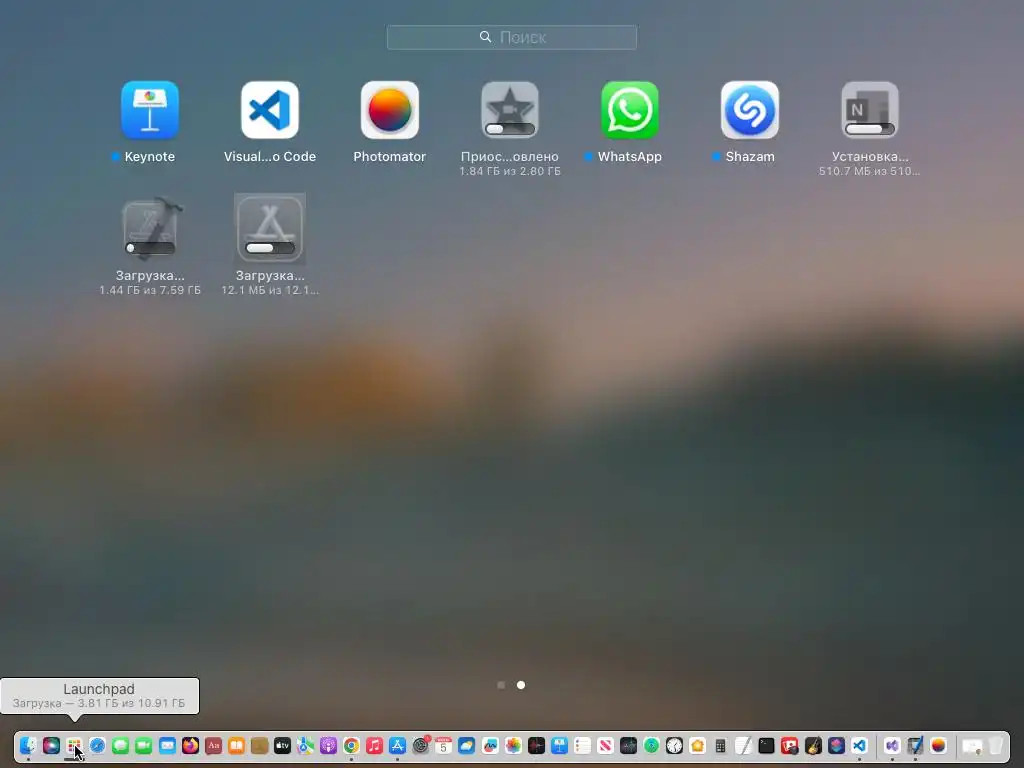The height and width of the screenshot is (768, 1024).
Task: Open Keynote from the Launchpad grid
Action: (x=150, y=110)
